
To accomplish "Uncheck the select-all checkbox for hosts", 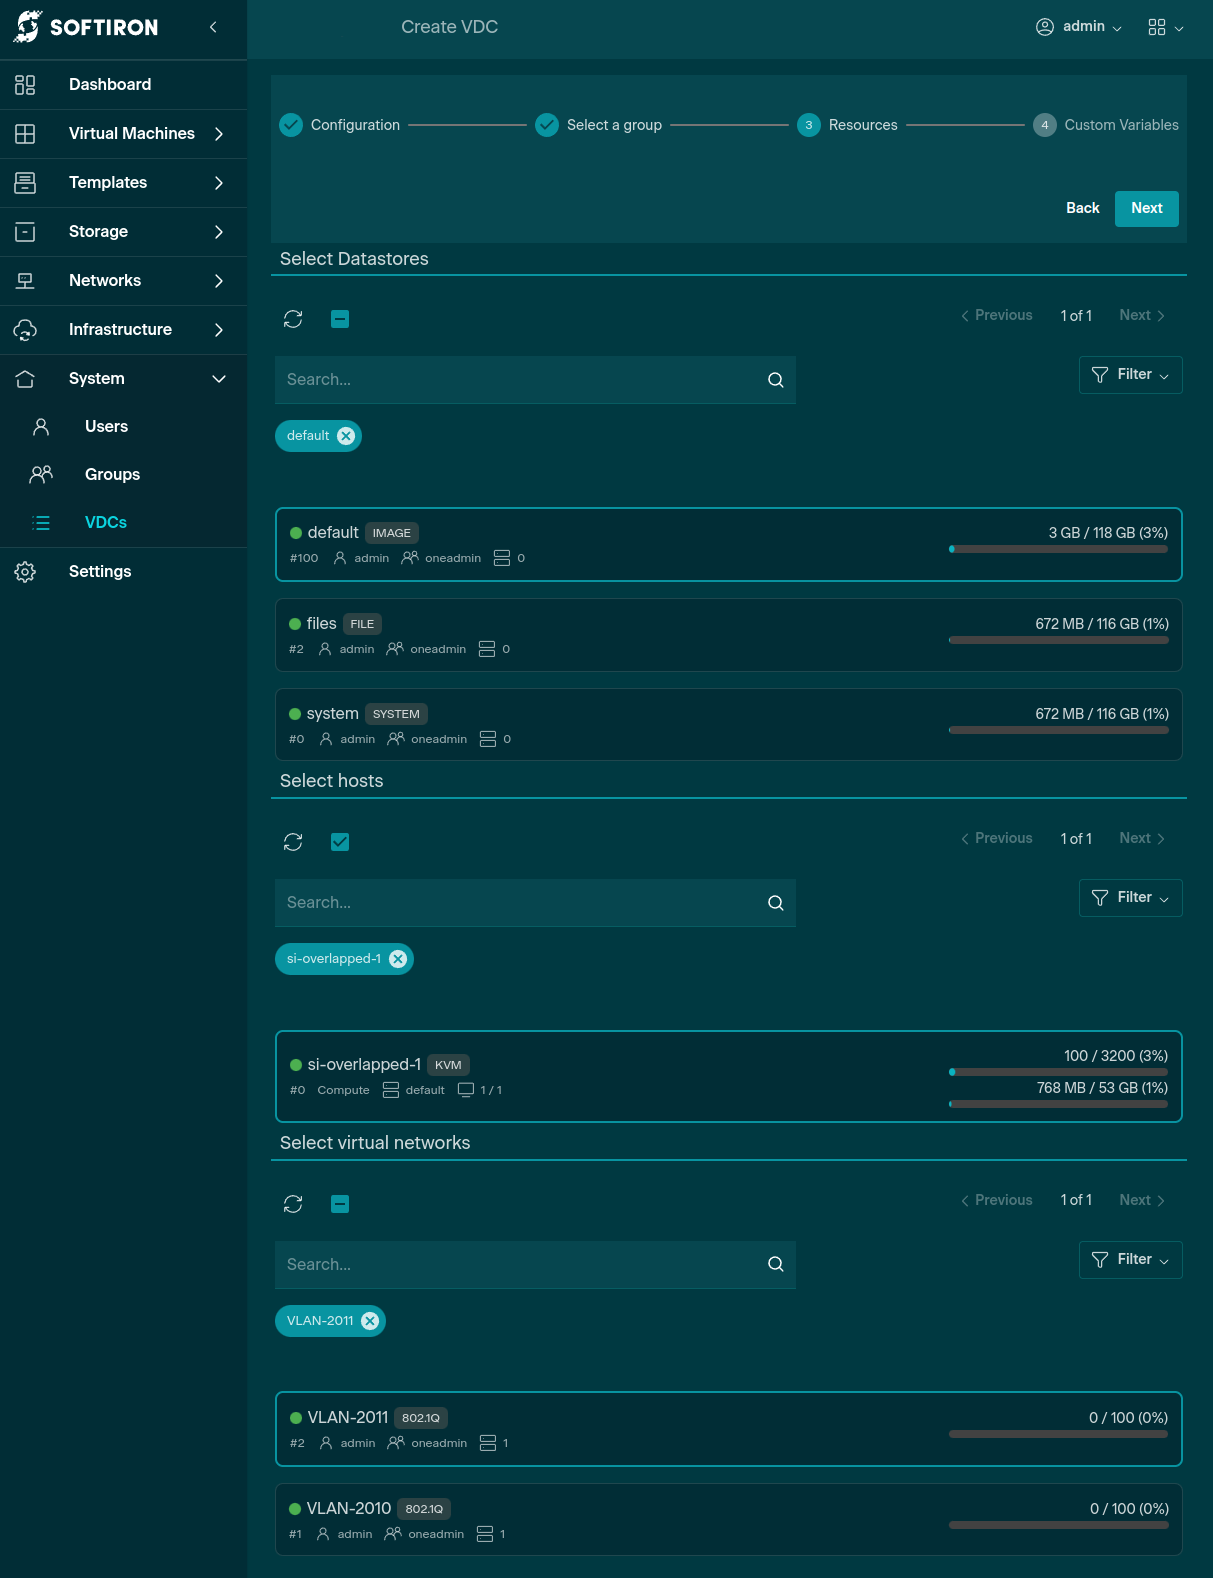I will click(340, 842).
